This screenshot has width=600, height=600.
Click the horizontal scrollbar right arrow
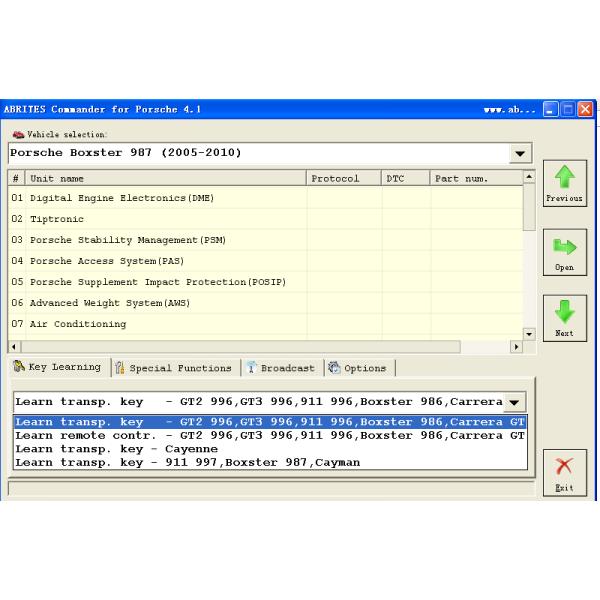516,346
